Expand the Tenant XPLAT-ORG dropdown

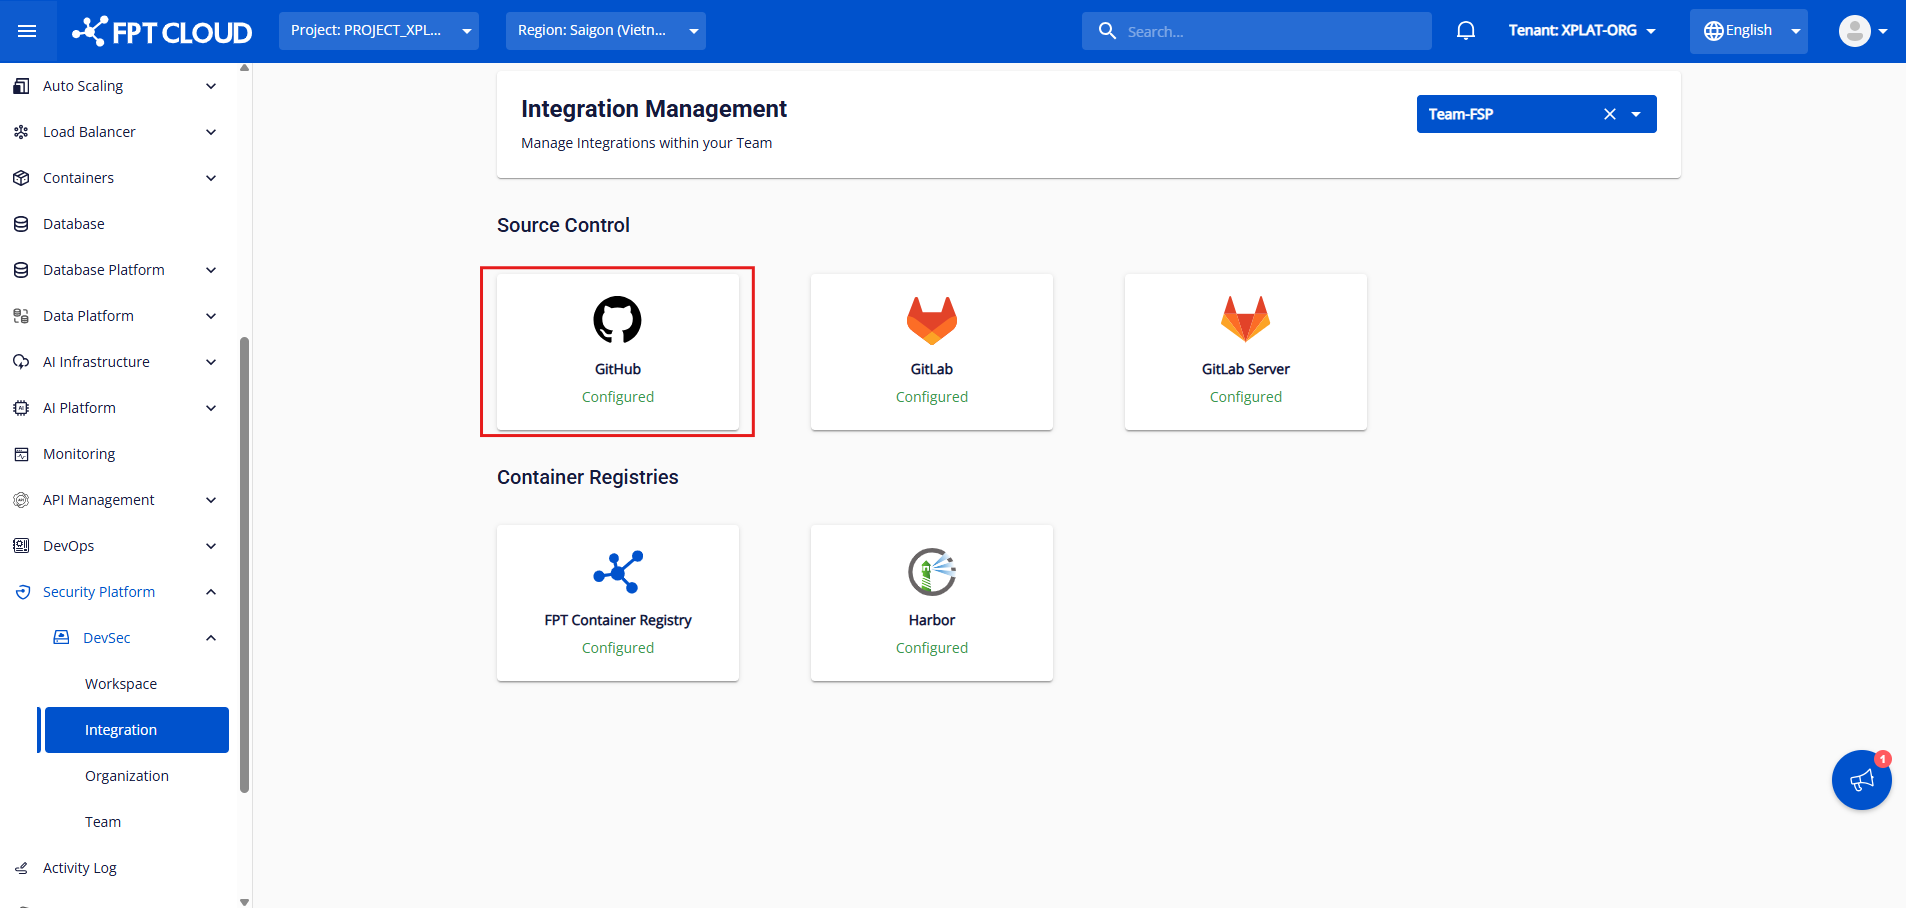[1581, 31]
